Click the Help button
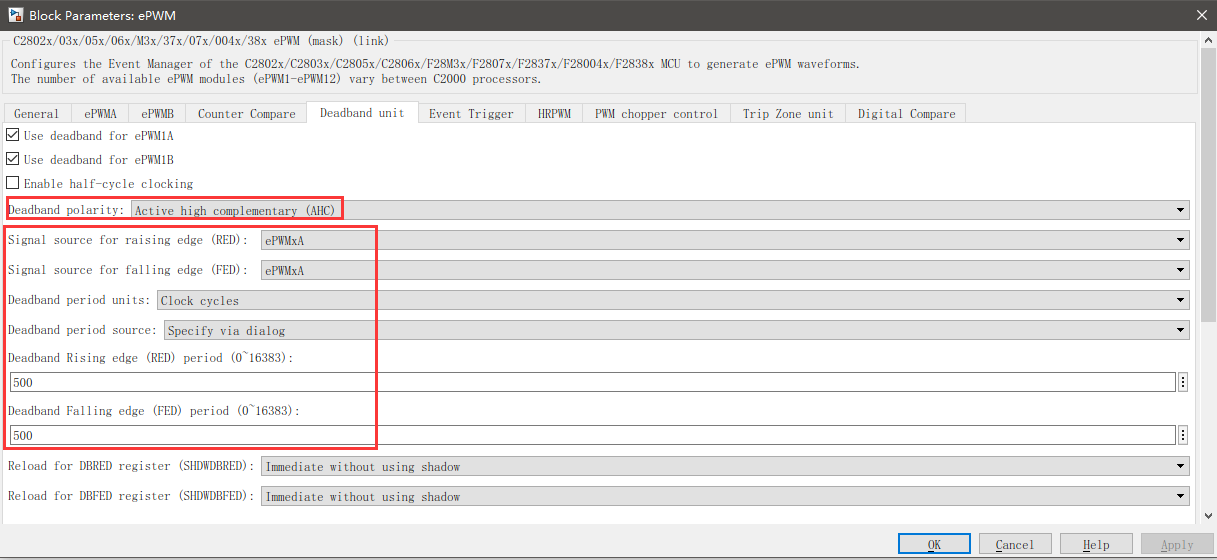 [1096, 544]
